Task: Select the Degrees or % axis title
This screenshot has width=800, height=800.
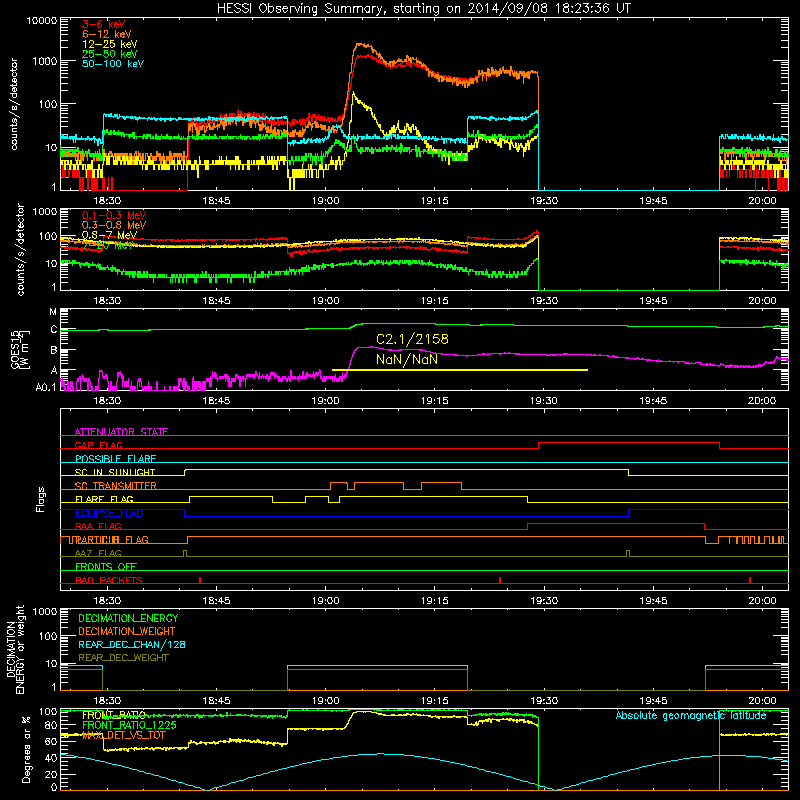Action: tap(26, 749)
